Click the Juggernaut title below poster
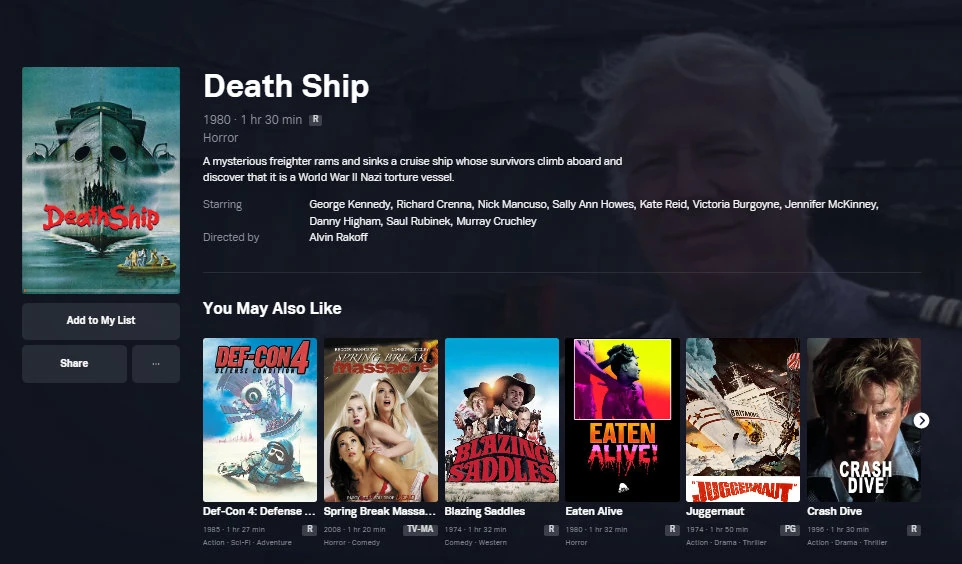 [x=715, y=511]
